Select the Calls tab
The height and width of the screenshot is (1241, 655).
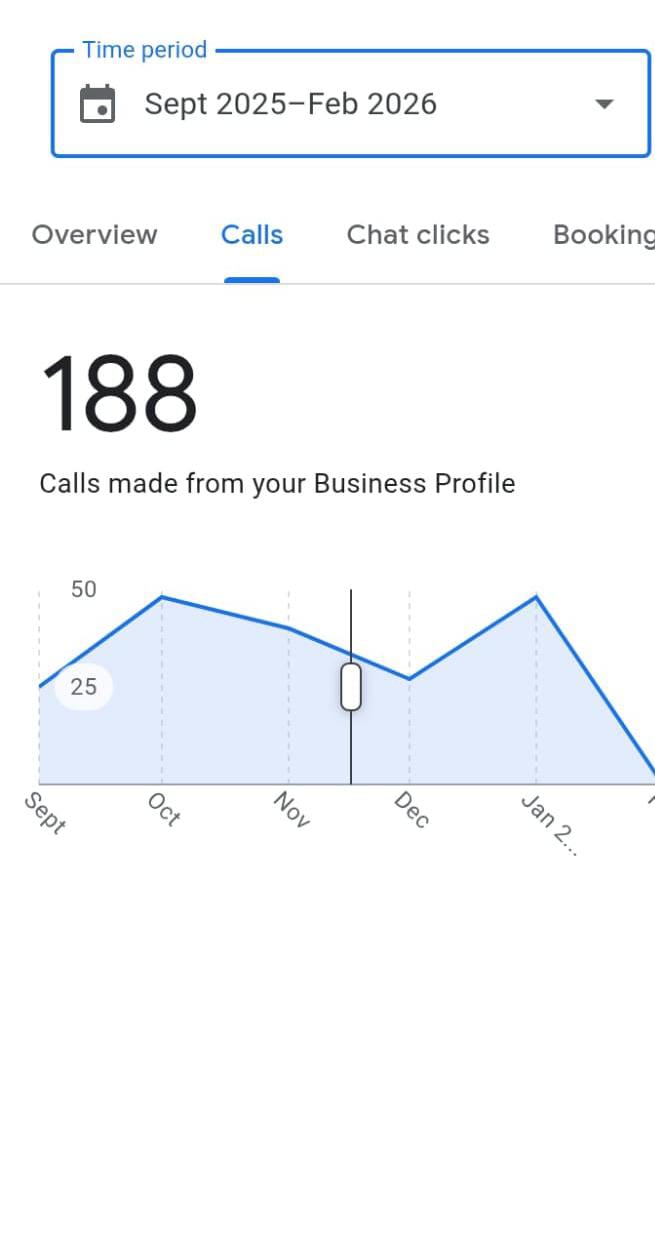pyautogui.click(x=251, y=234)
